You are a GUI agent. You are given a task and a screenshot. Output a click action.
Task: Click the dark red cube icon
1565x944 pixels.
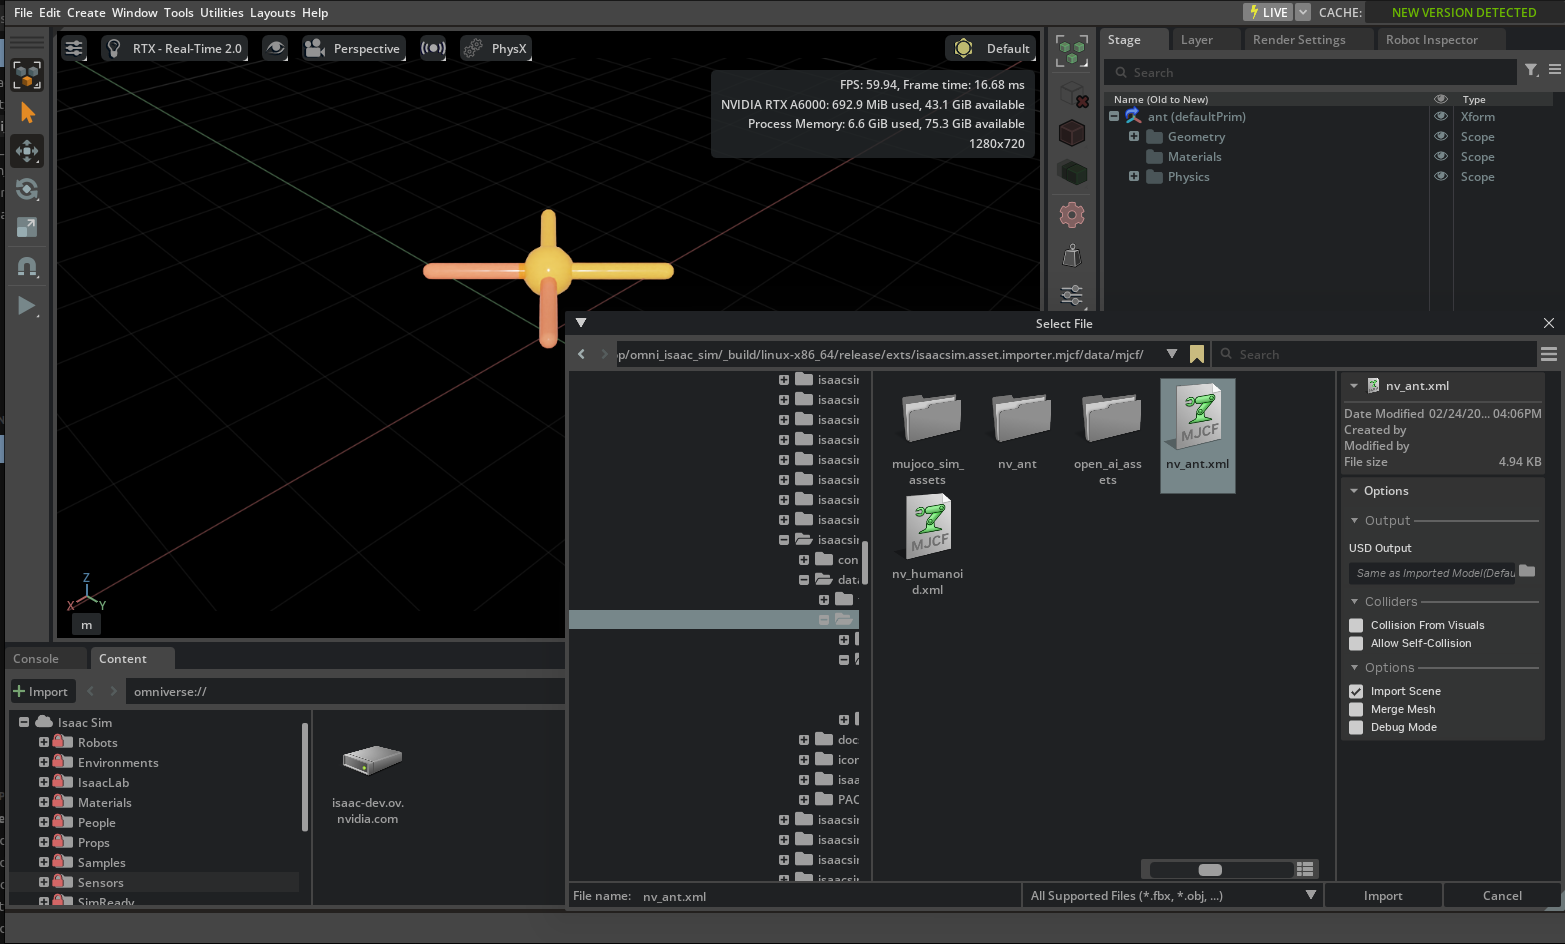point(1072,133)
